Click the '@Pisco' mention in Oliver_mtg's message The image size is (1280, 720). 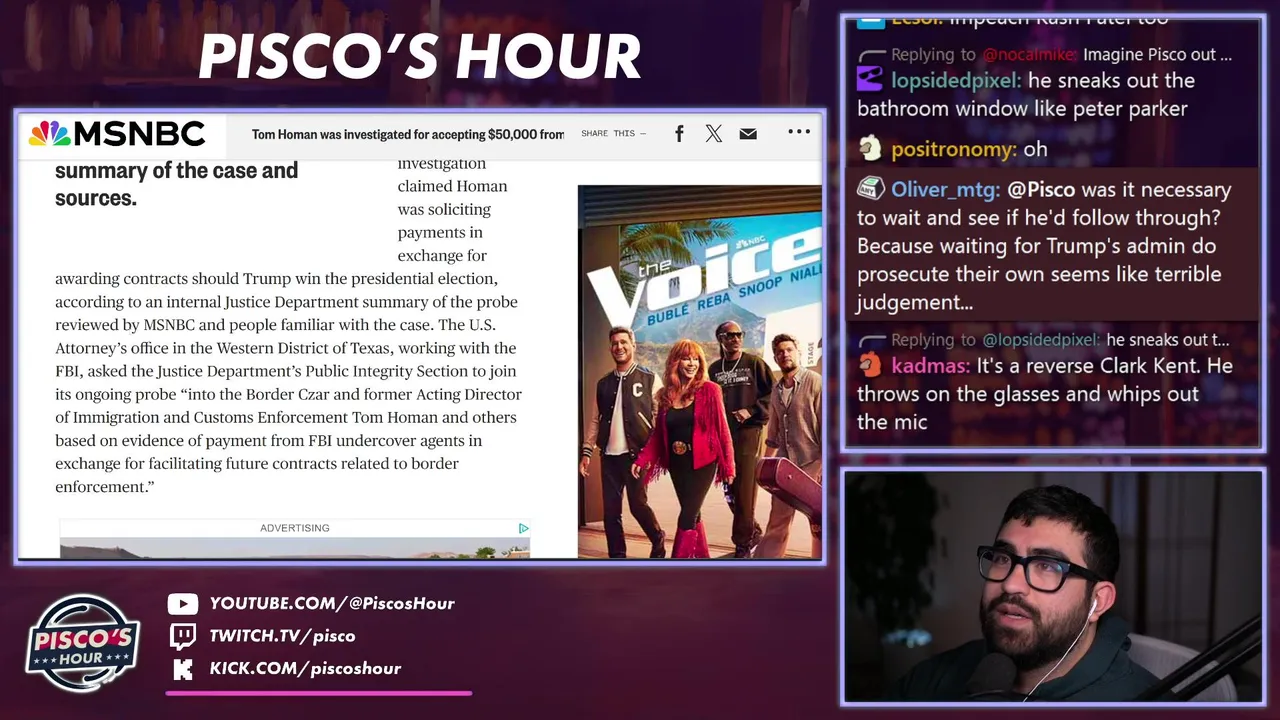coord(1041,189)
